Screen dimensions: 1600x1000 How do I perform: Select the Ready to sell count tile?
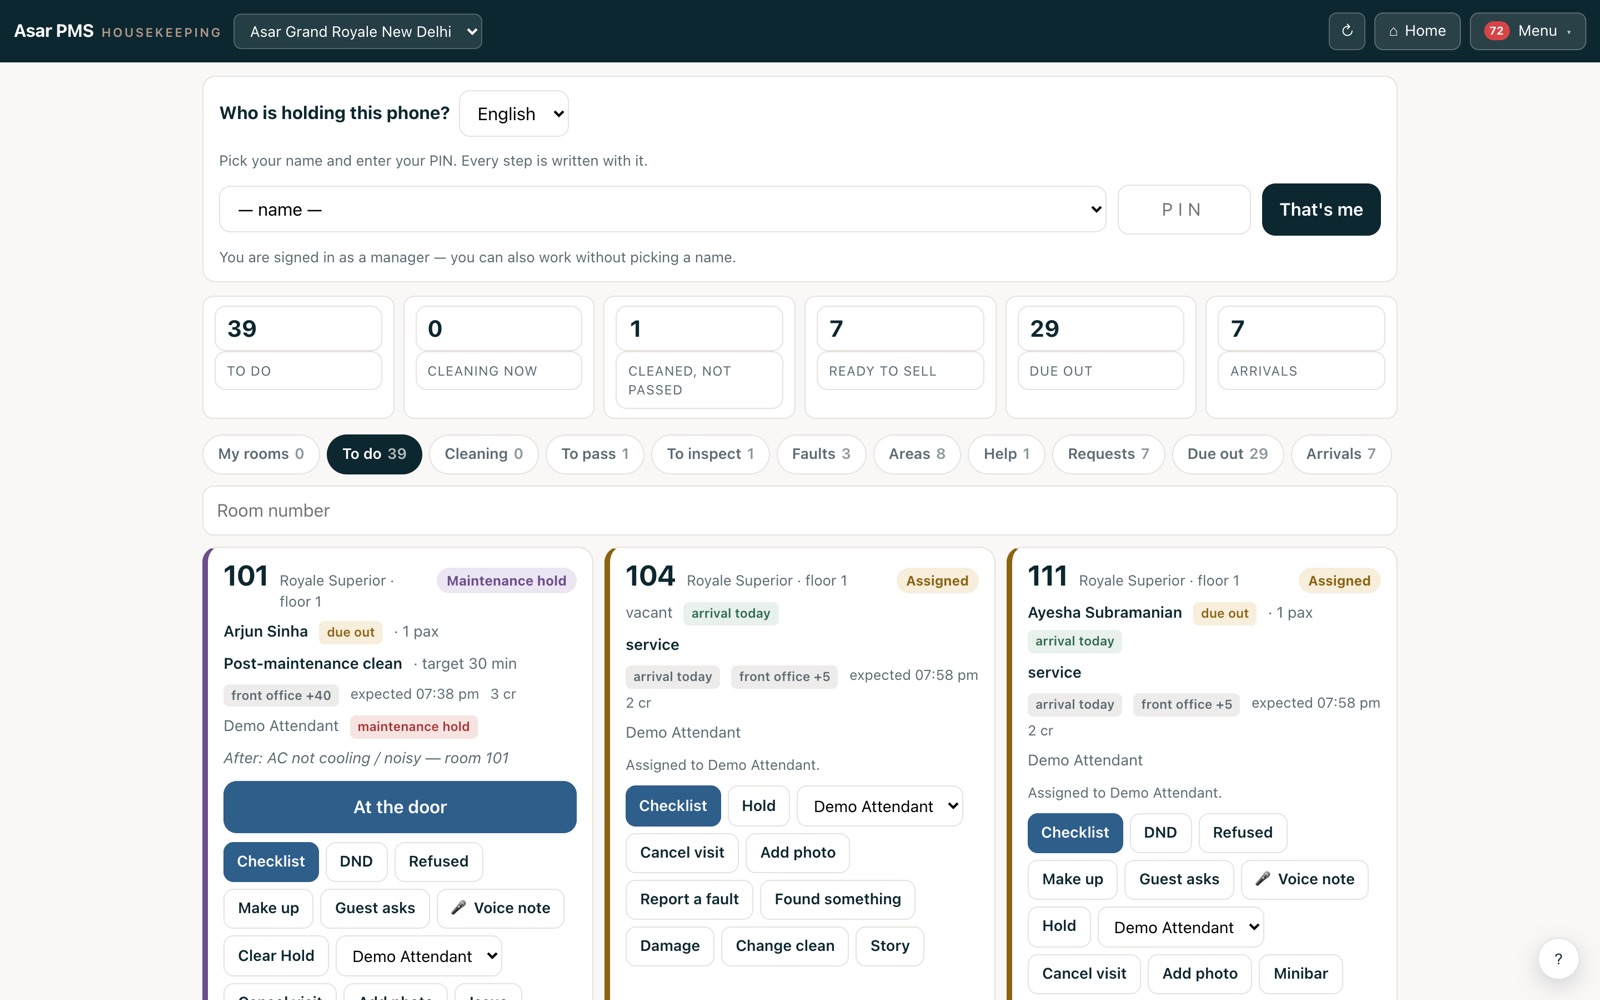click(x=900, y=357)
